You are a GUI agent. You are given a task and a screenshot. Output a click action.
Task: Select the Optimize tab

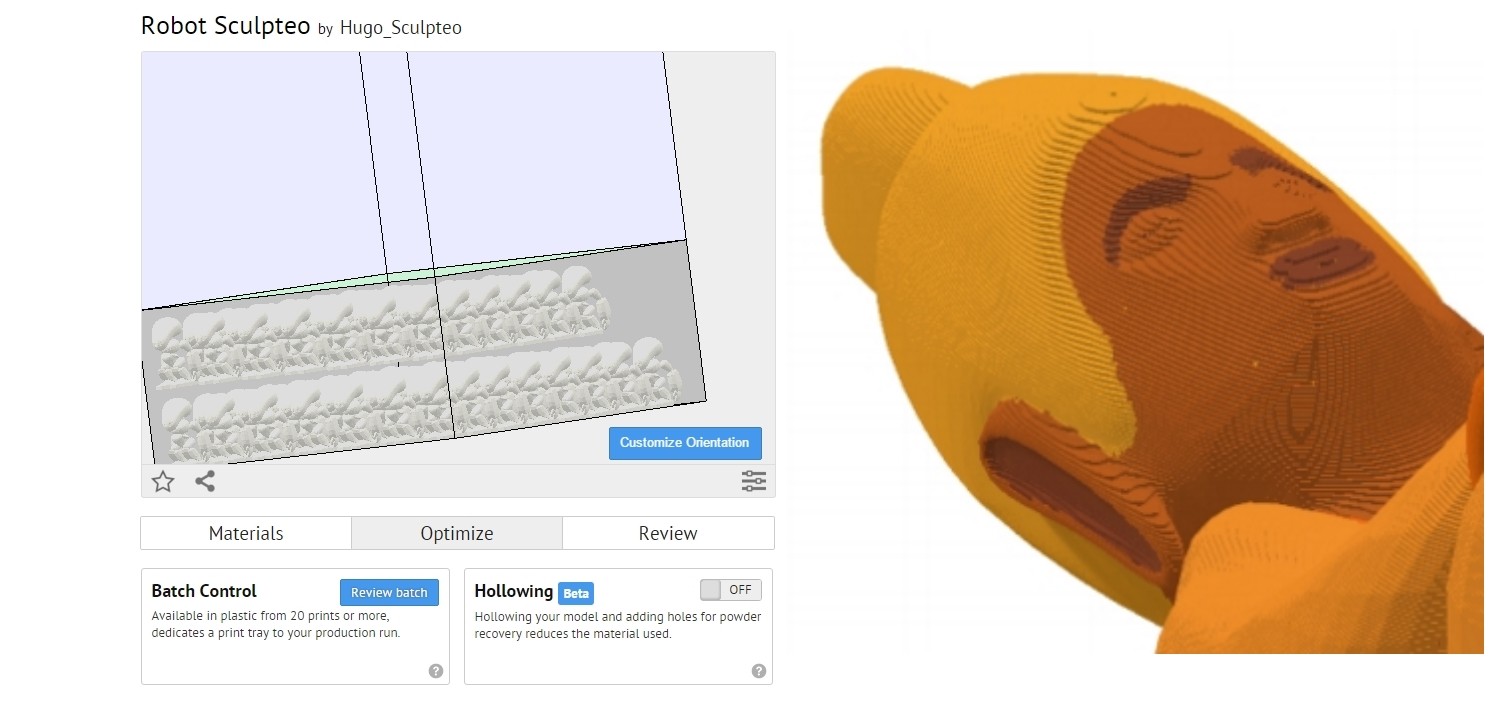click(x=457, y=533)
